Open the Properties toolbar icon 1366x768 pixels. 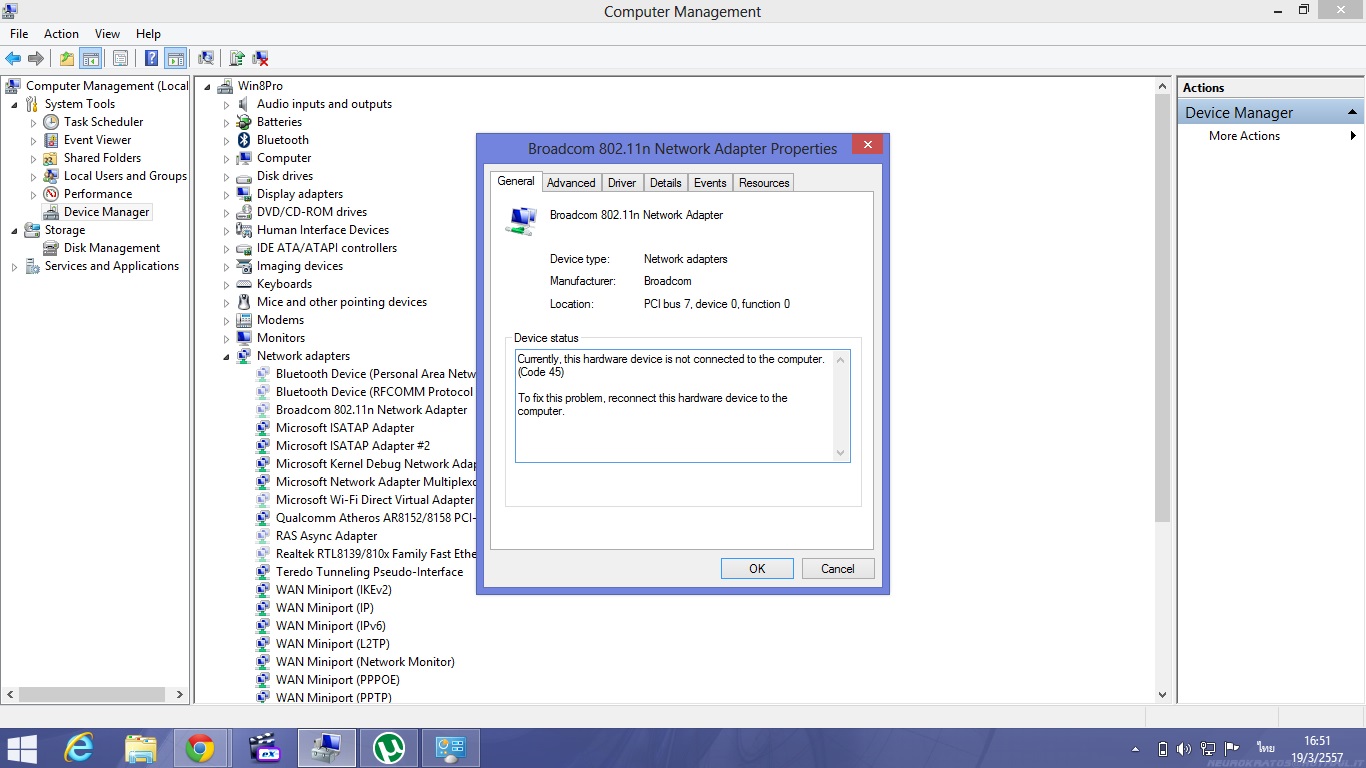[x=120, y=58]
